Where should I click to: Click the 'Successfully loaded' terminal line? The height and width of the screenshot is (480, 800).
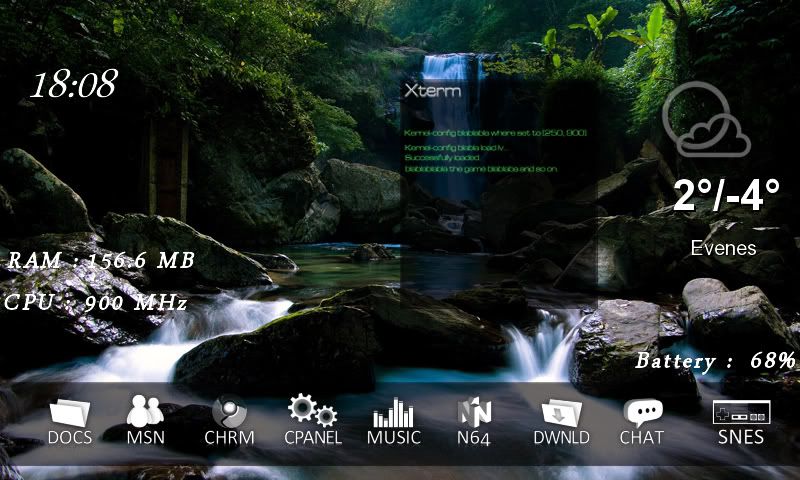coord(446,160)
